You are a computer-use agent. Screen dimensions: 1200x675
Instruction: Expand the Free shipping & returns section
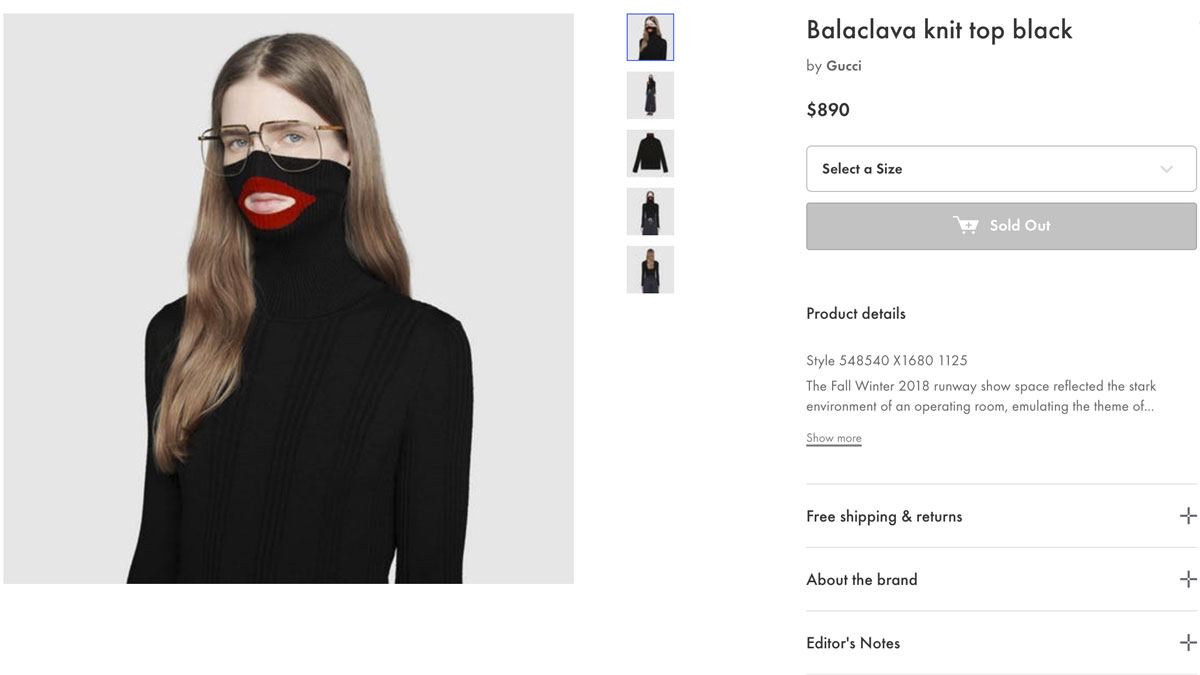884,516
